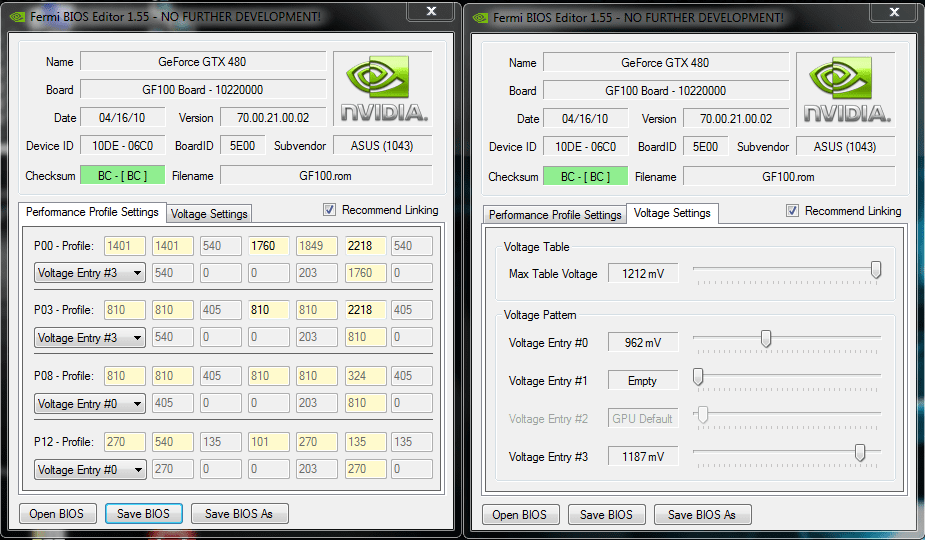The height and width of the screenshot is (540, 925).
Task: Click Voltage Entry #0 value 962 mV field
Action: [x=643, y=343]
